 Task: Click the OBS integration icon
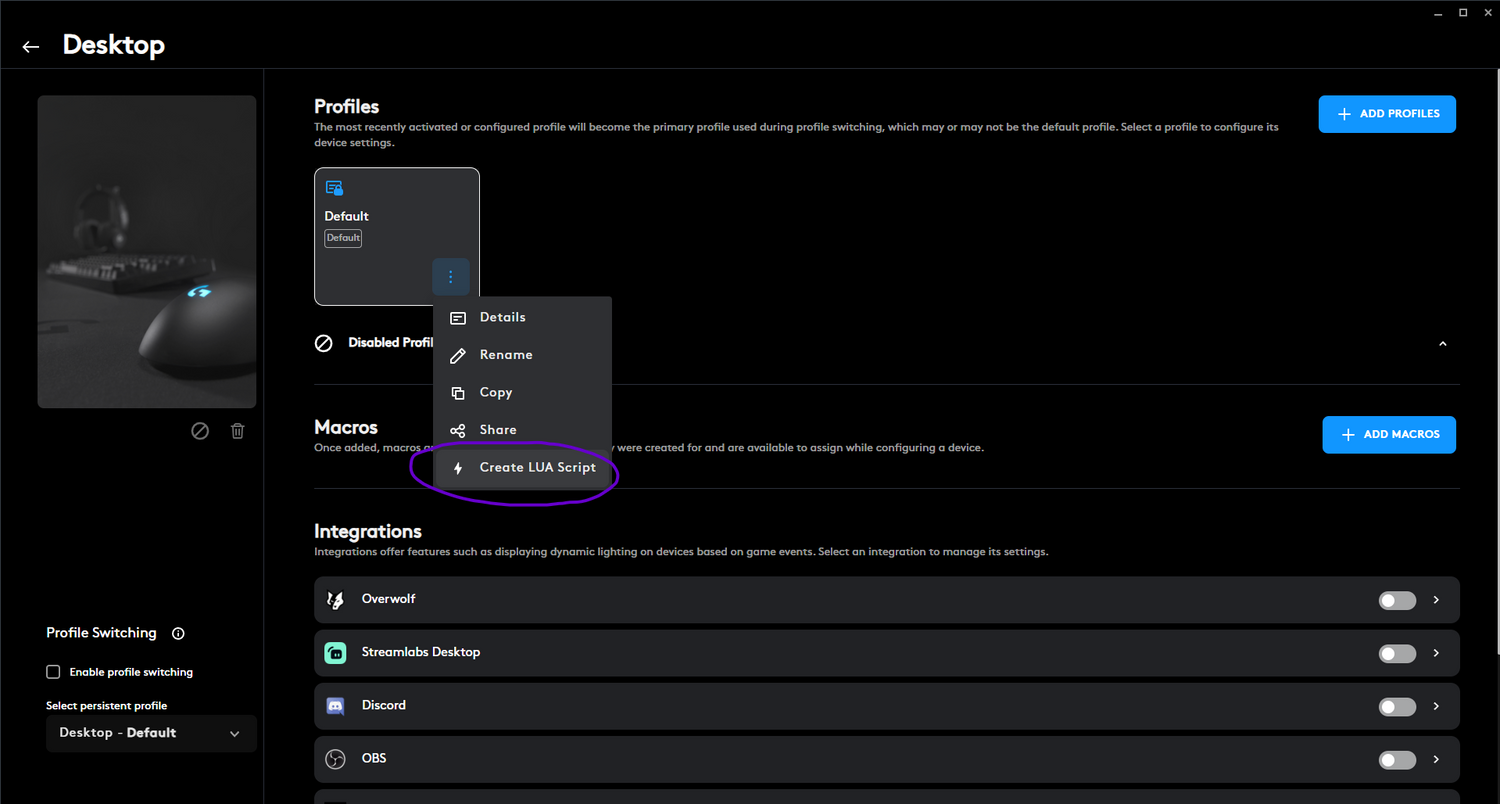tap(336, 759)
